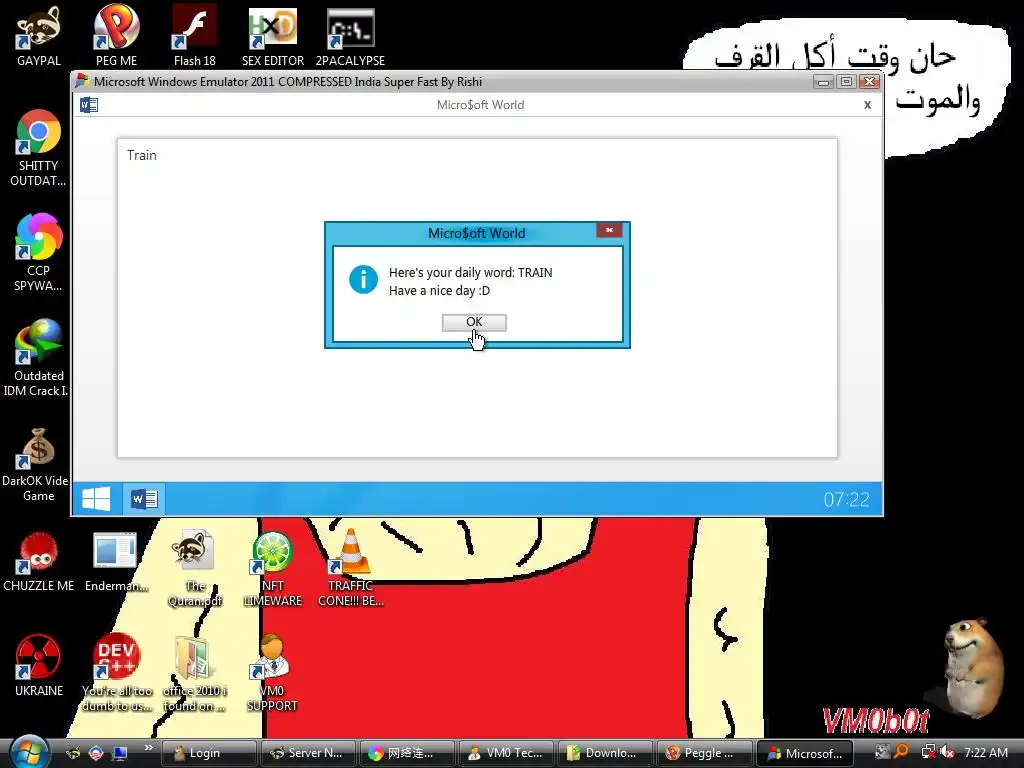
Task: Switch to the VM0 Tec... taskbar button
Action: click(506, 753)
